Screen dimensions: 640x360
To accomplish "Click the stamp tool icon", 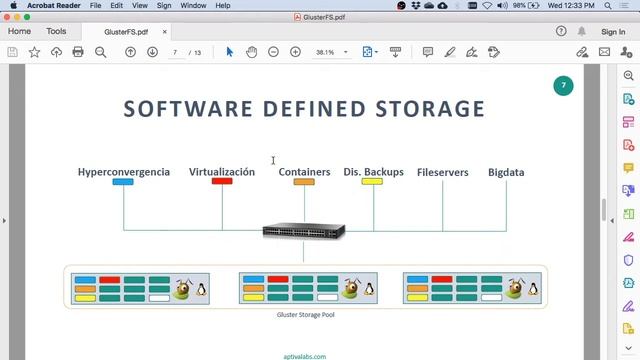I will (x=493, y=52).
